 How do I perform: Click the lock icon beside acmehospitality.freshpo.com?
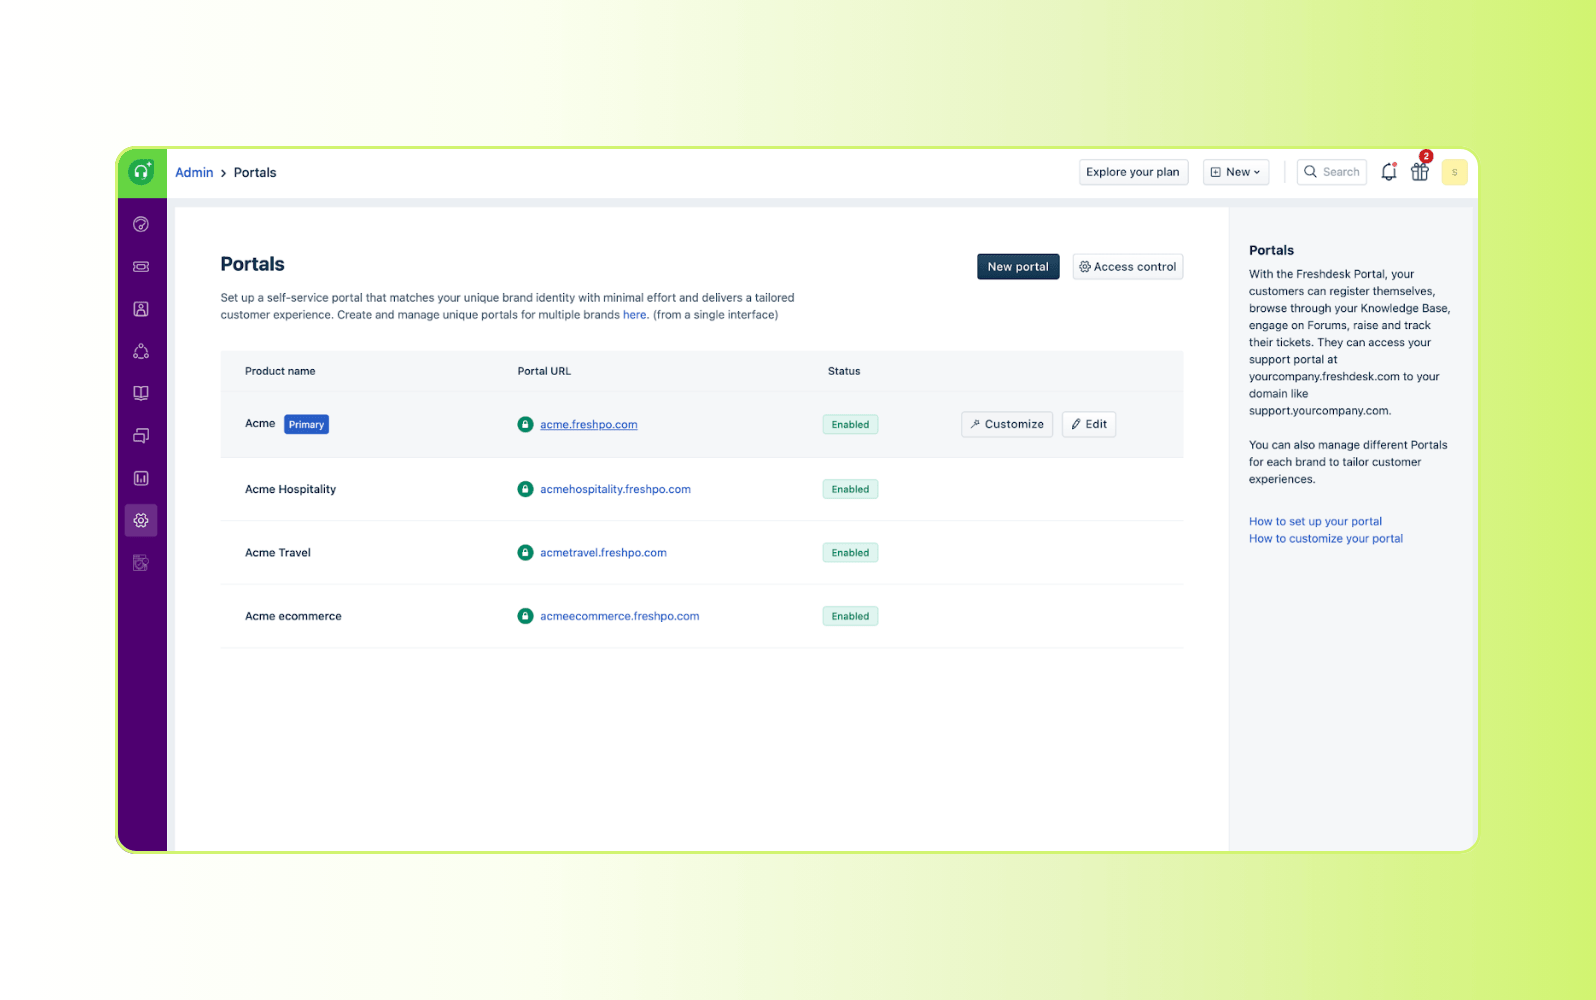[525, 489]
